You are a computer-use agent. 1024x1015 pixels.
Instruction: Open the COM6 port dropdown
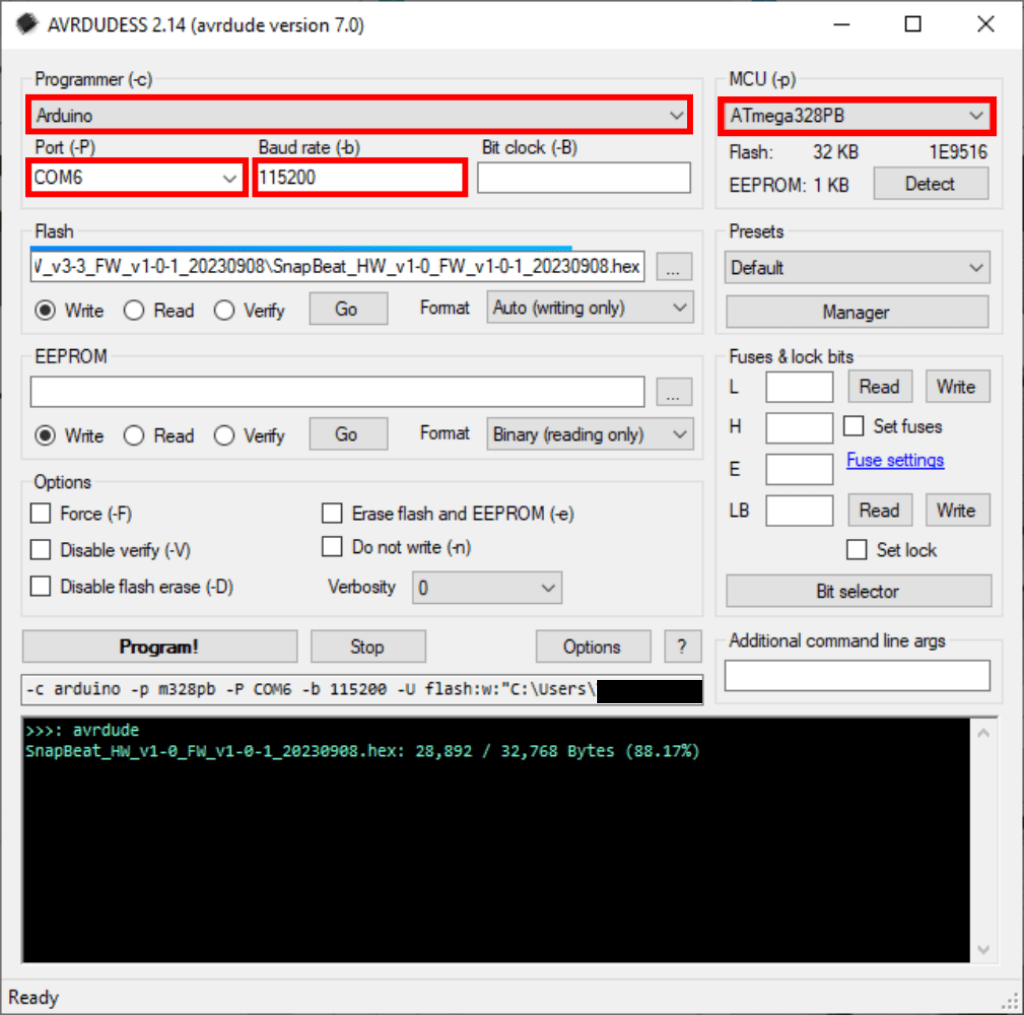pos(136,178)
